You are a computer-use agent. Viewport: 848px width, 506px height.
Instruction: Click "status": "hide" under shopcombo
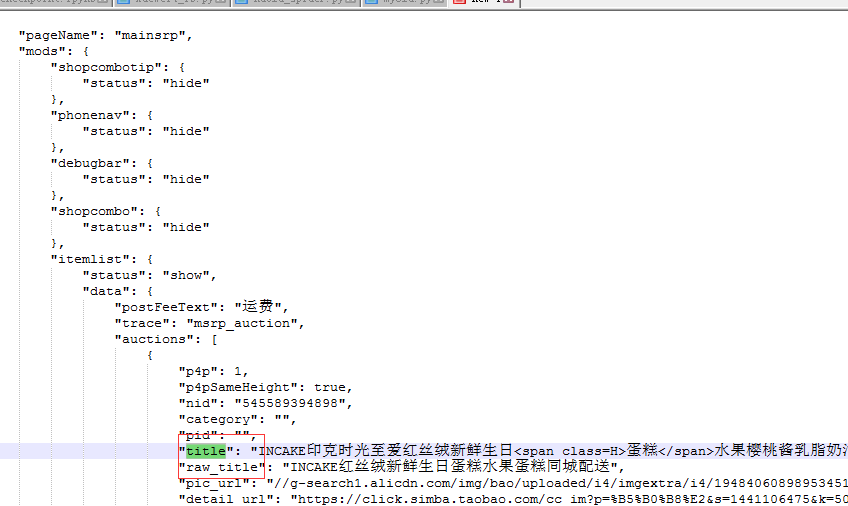pyautogui.click(x=145, y=228)
